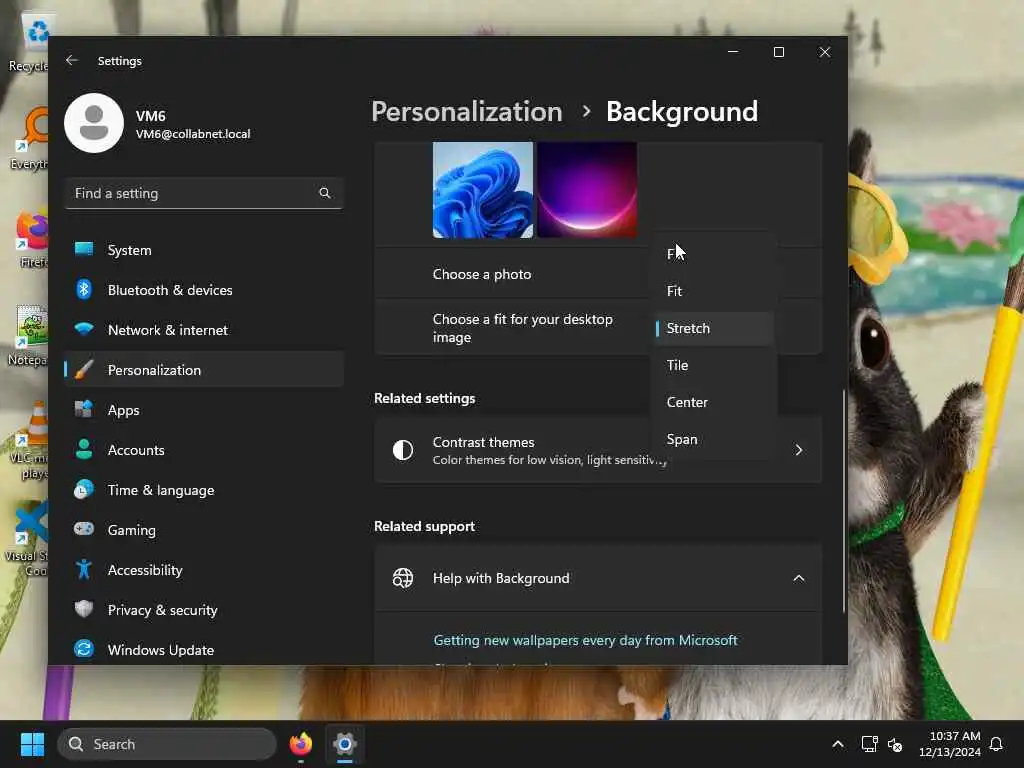Image resolution: width=1024 pixels, height=768 pixels.
Task: Click the Accessibility figure icon
Action: [84, 569]
